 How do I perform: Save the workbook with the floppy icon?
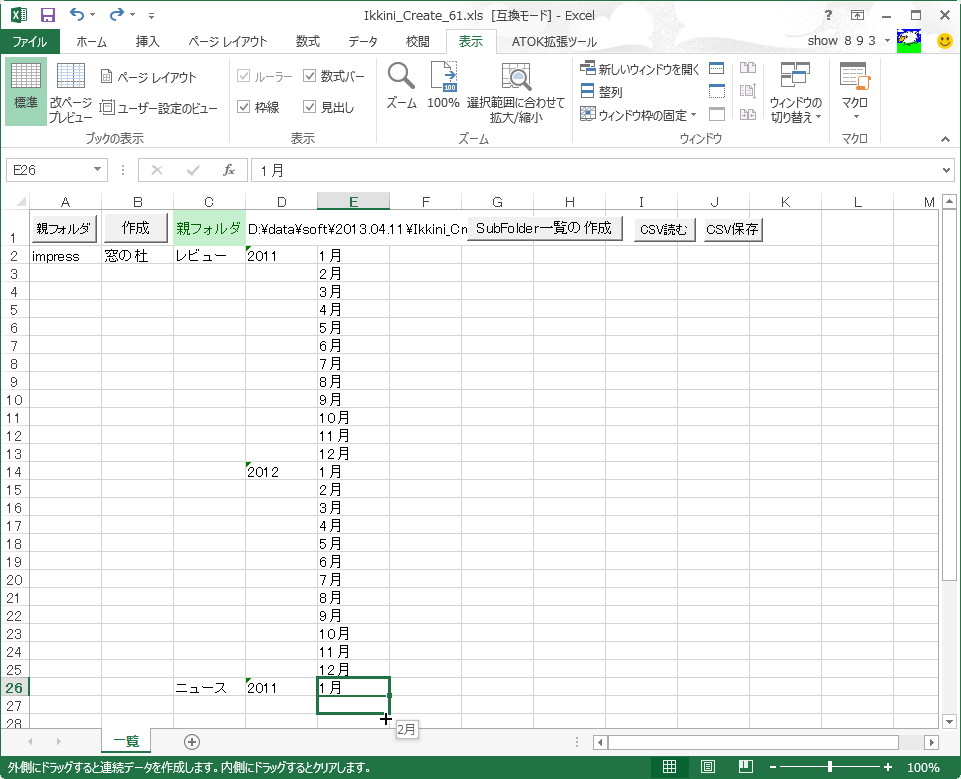tap(47, 15)
